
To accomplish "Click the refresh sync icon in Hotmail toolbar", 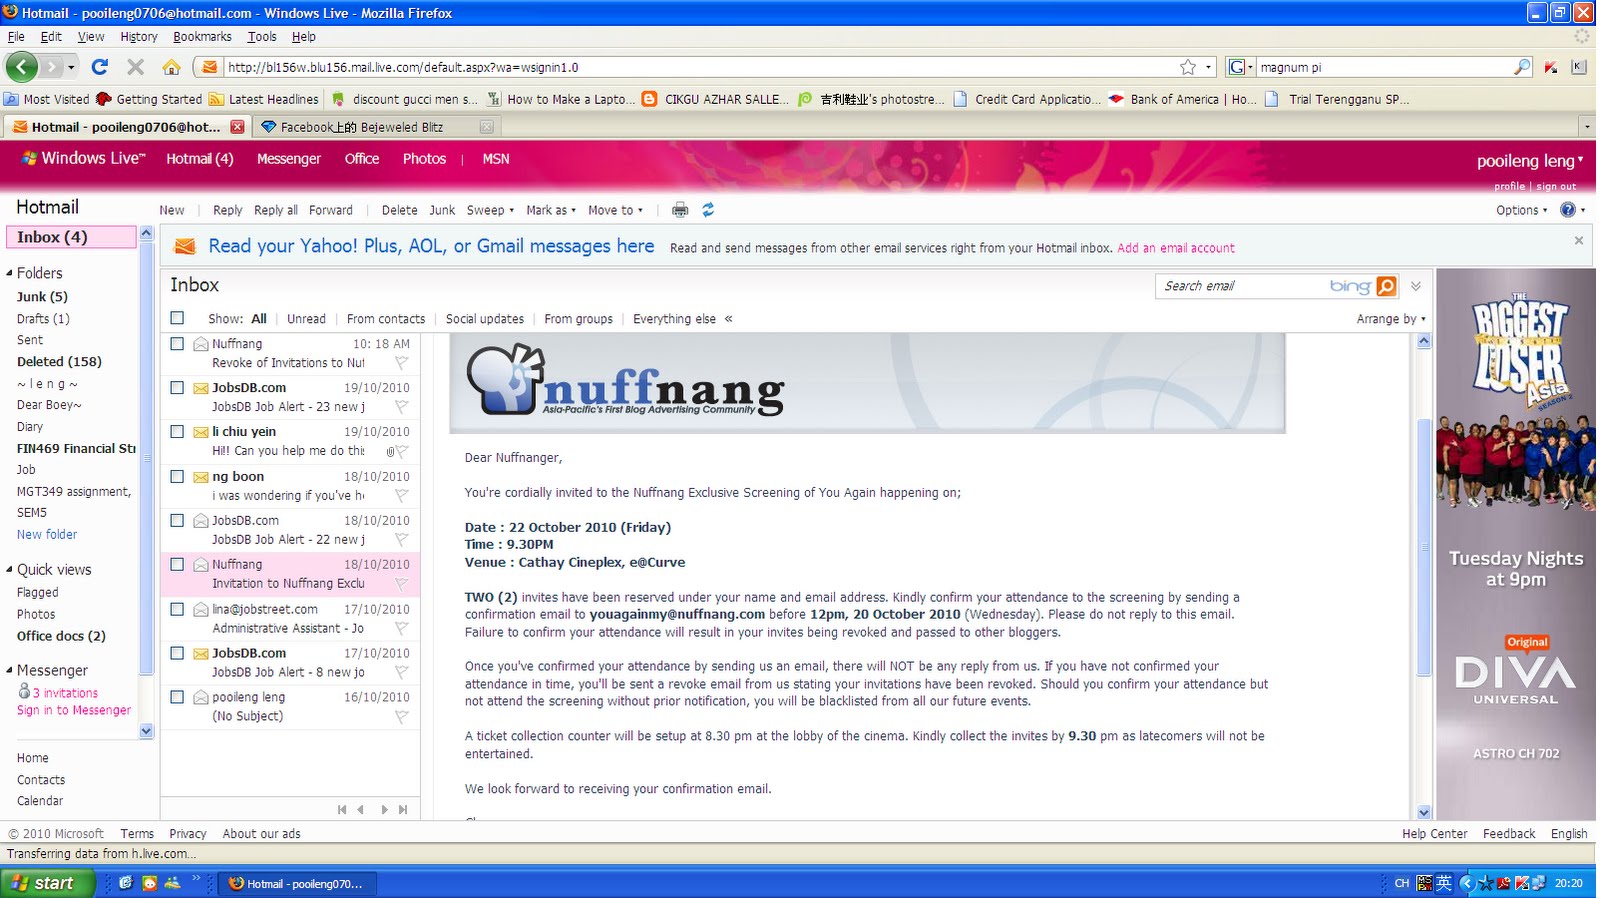I will 708,210.
